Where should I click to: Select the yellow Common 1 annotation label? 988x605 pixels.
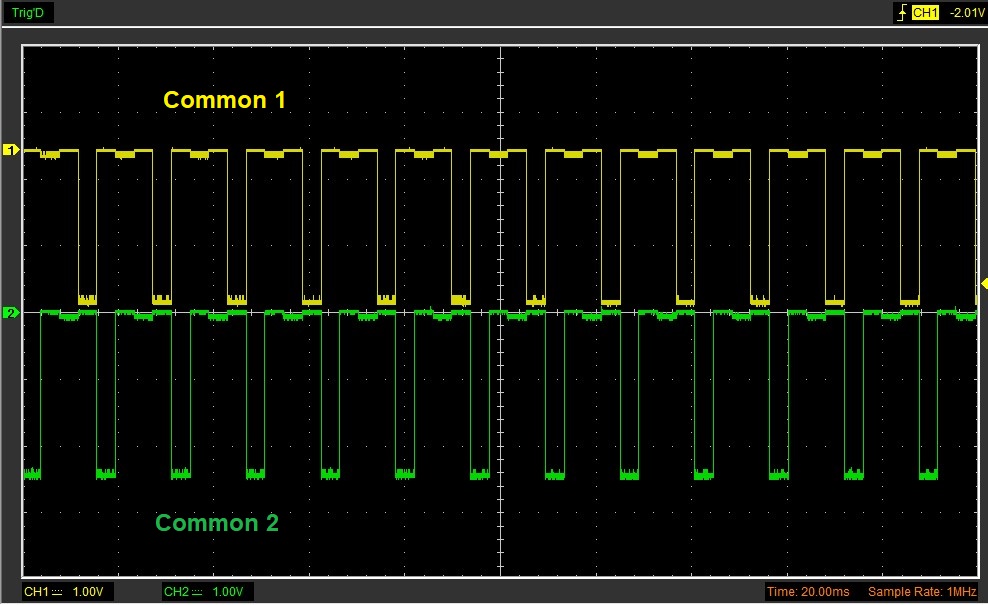coord(224,100)
